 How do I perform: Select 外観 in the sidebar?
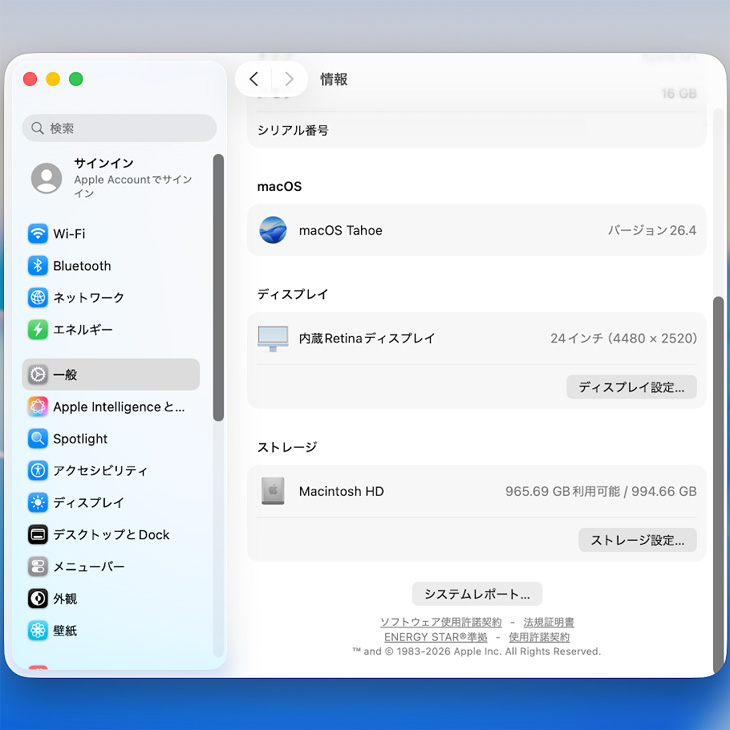(x=65, y=599)
